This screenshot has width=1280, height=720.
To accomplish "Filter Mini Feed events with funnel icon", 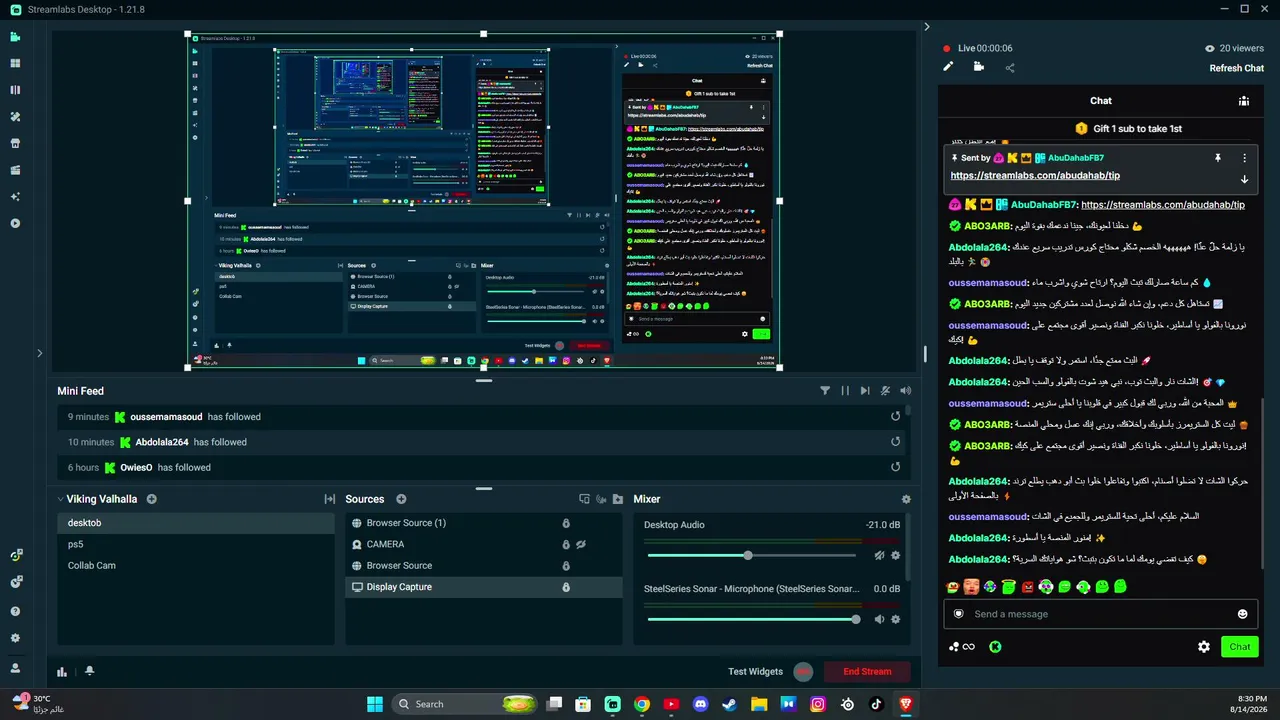I will [825, 391].
